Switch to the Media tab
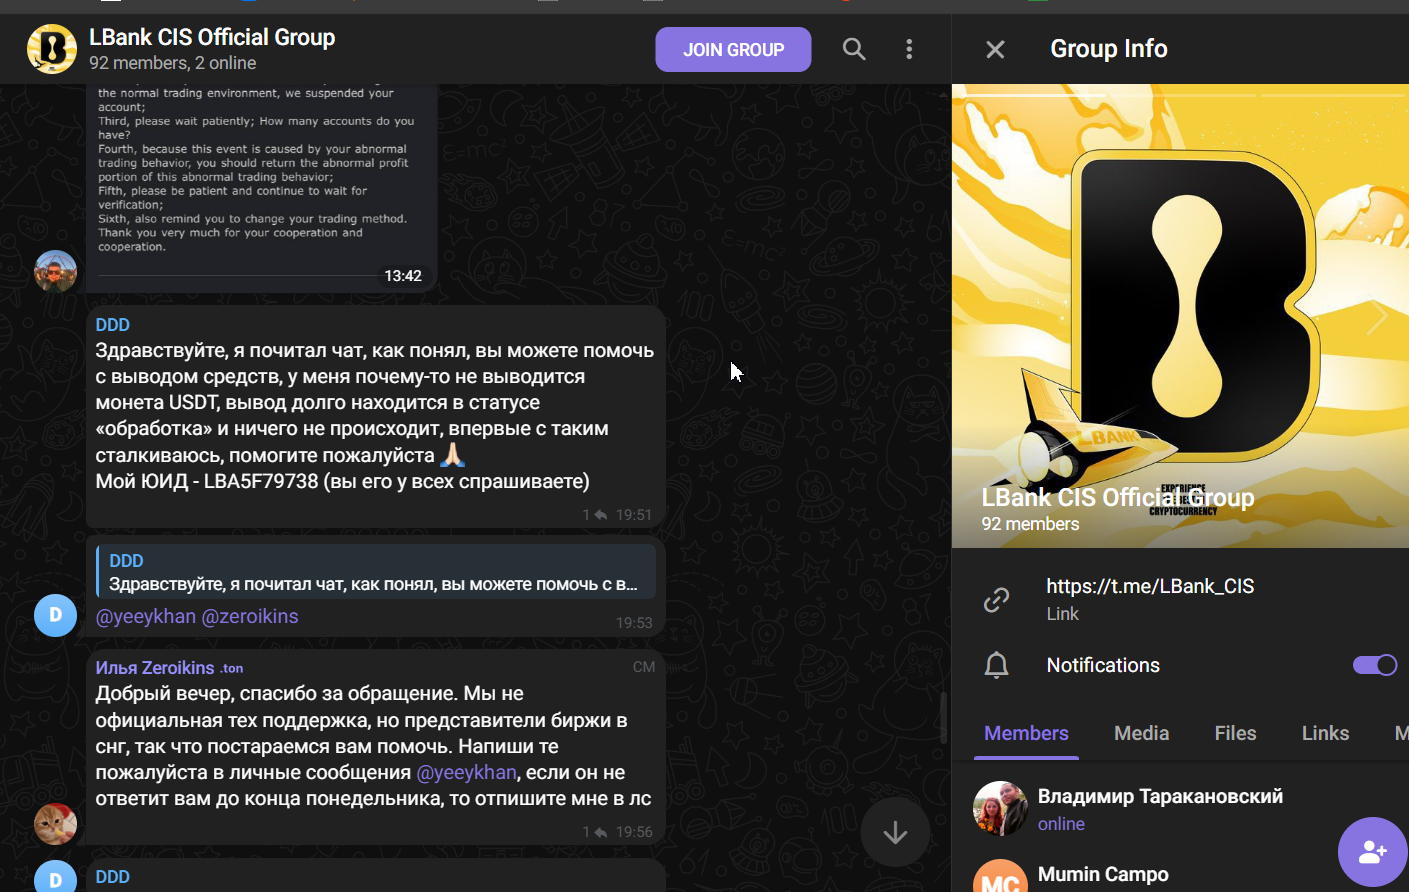Screen dimensions: 1409x892 pos(1141,733)
